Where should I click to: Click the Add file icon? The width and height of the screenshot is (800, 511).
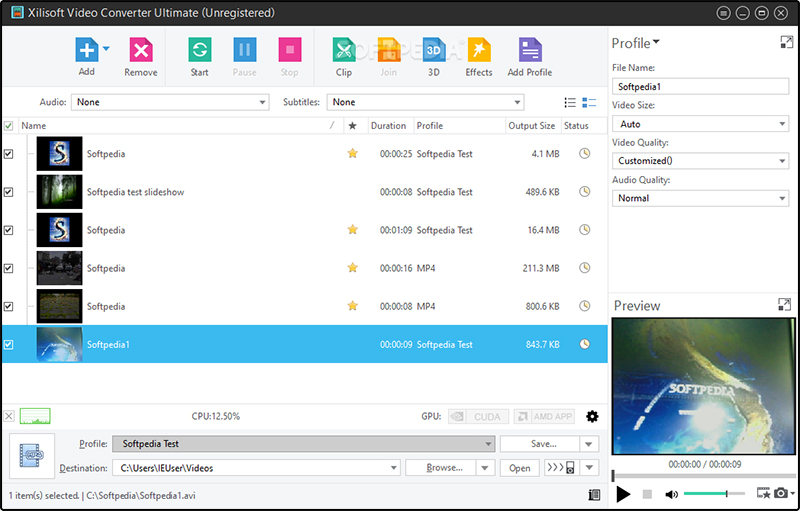coord(86,50)
